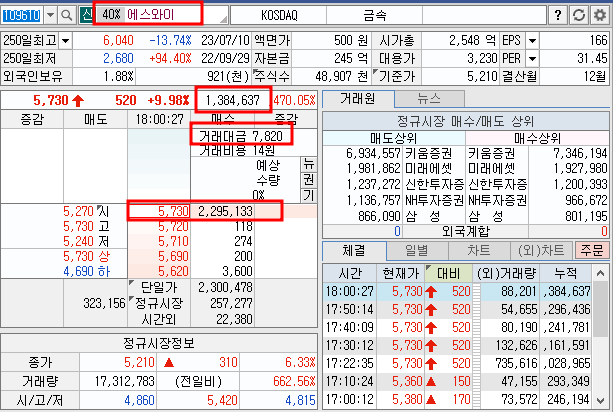
Task: Click the volume figure 1,384,637
Action: (x=233, y=100)
